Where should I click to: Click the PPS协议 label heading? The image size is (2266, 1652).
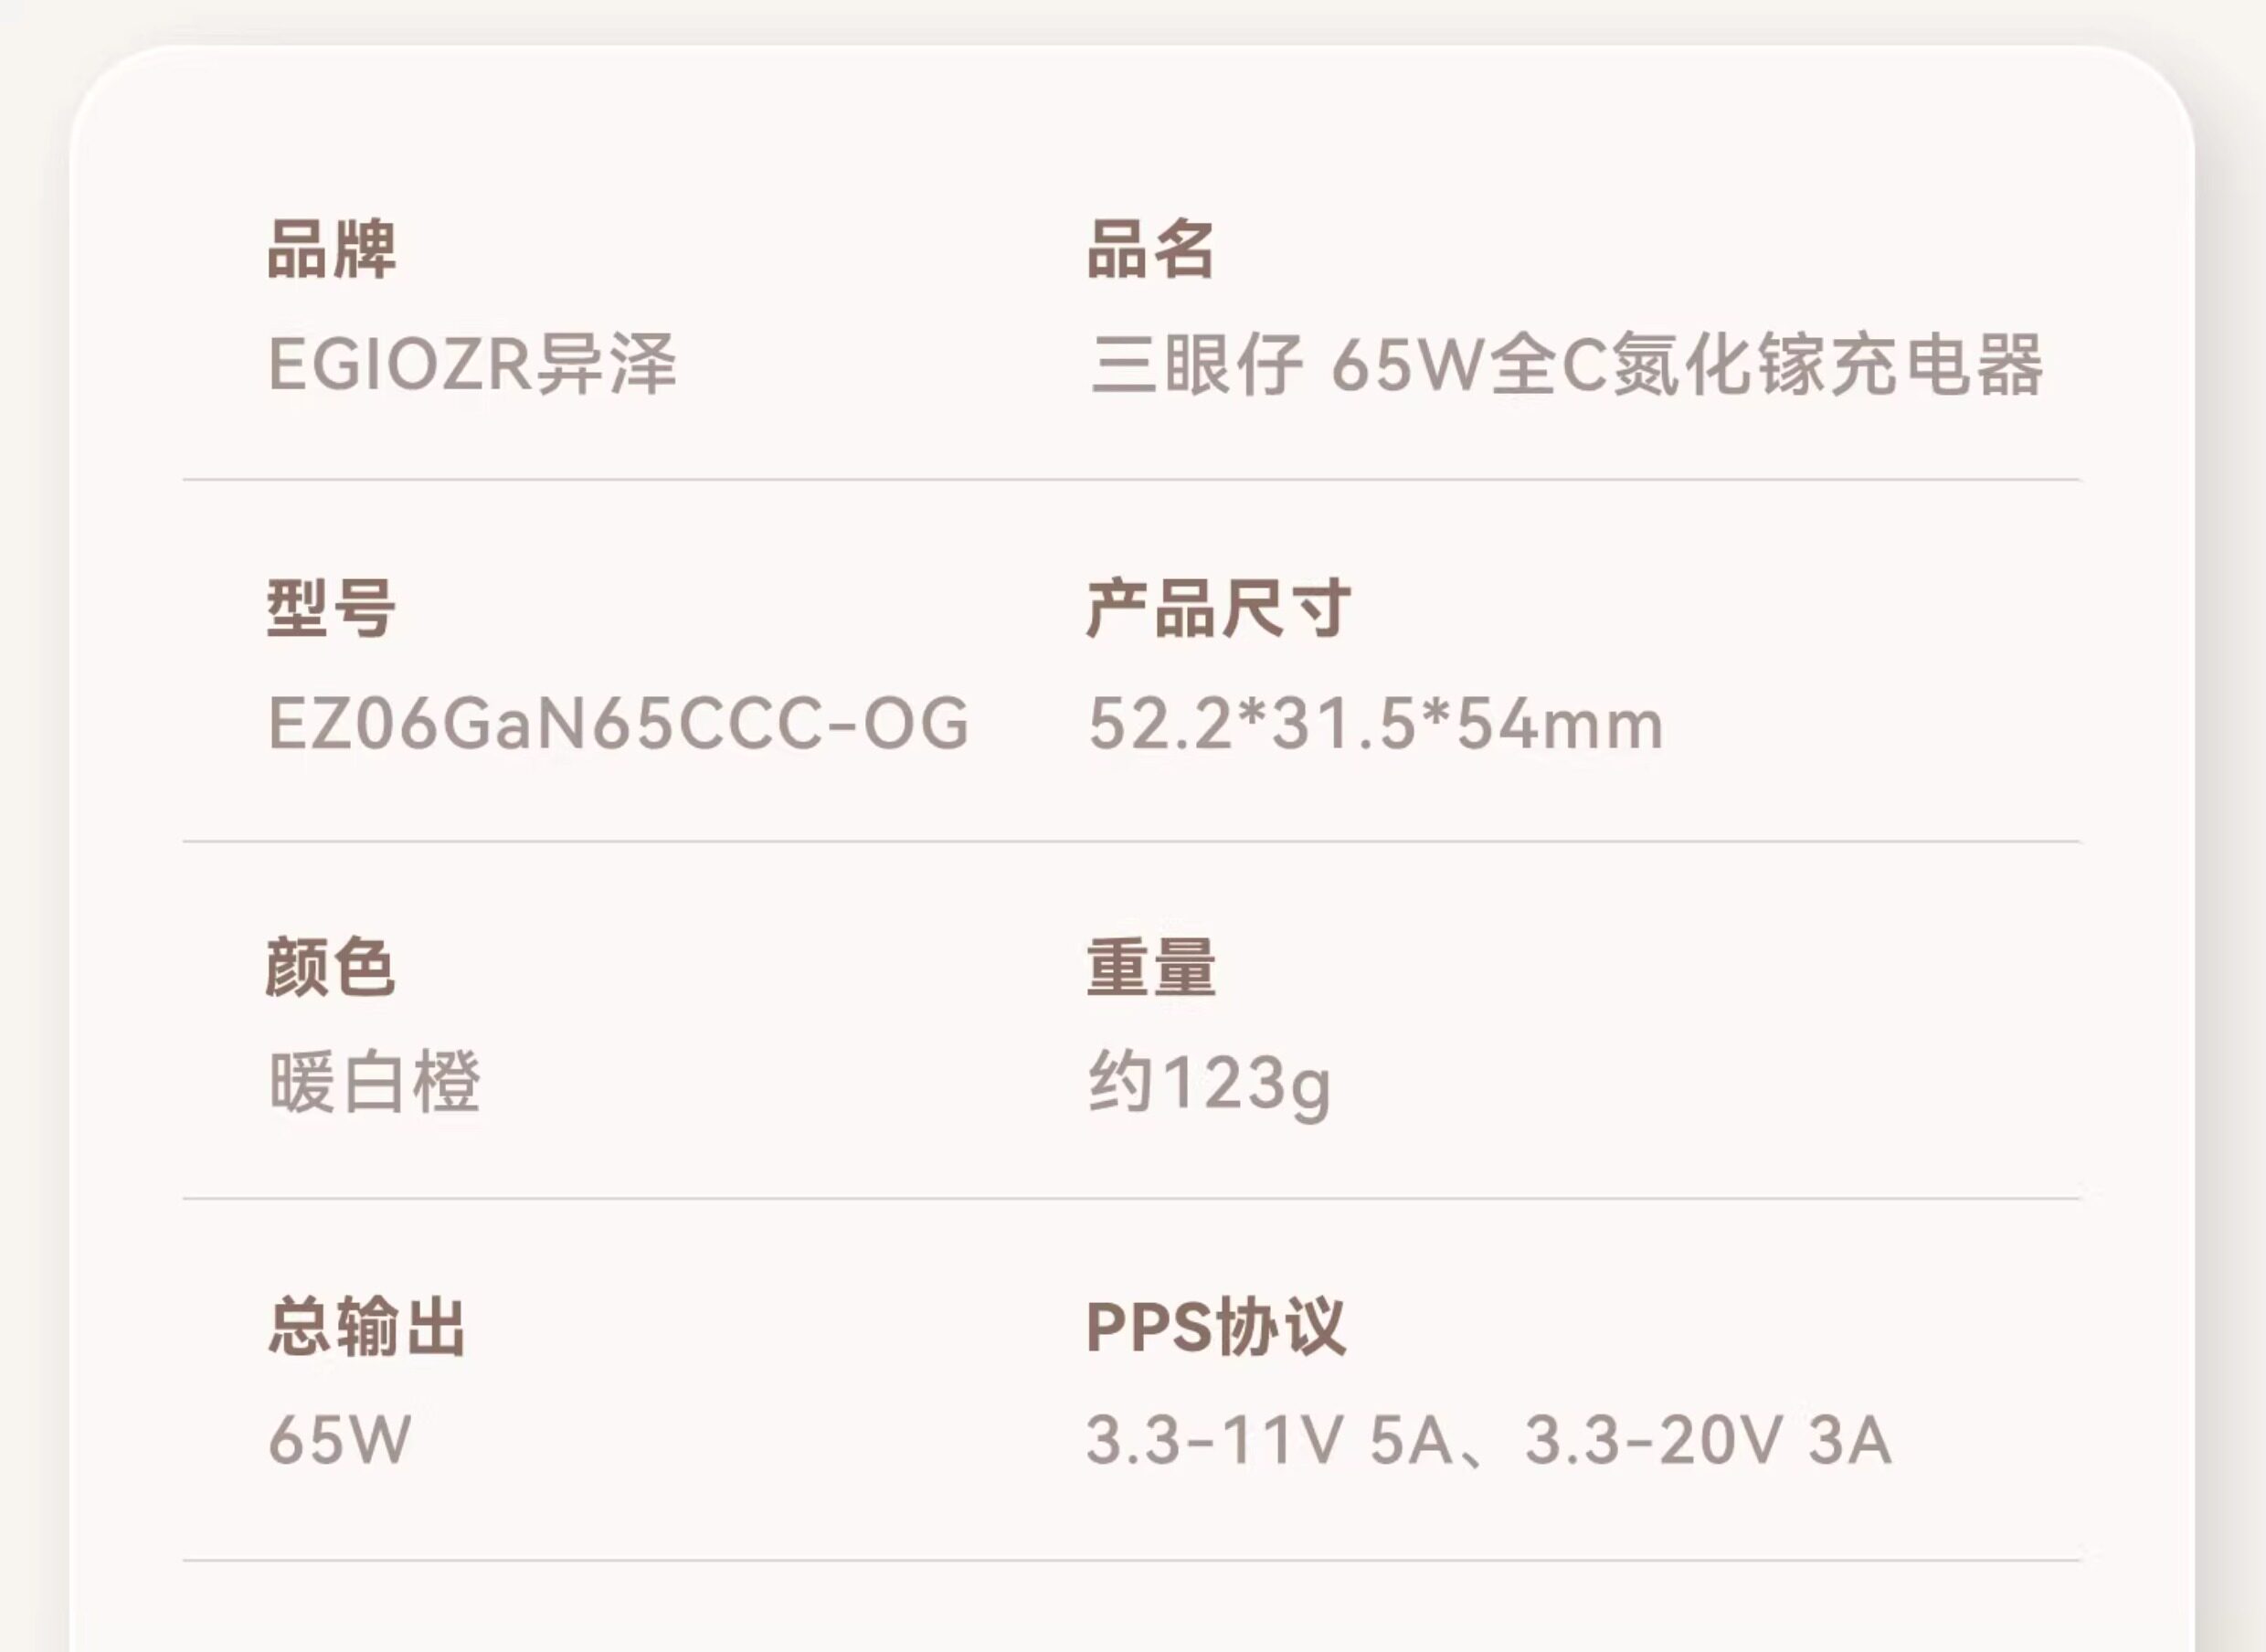(1216, 1326)
